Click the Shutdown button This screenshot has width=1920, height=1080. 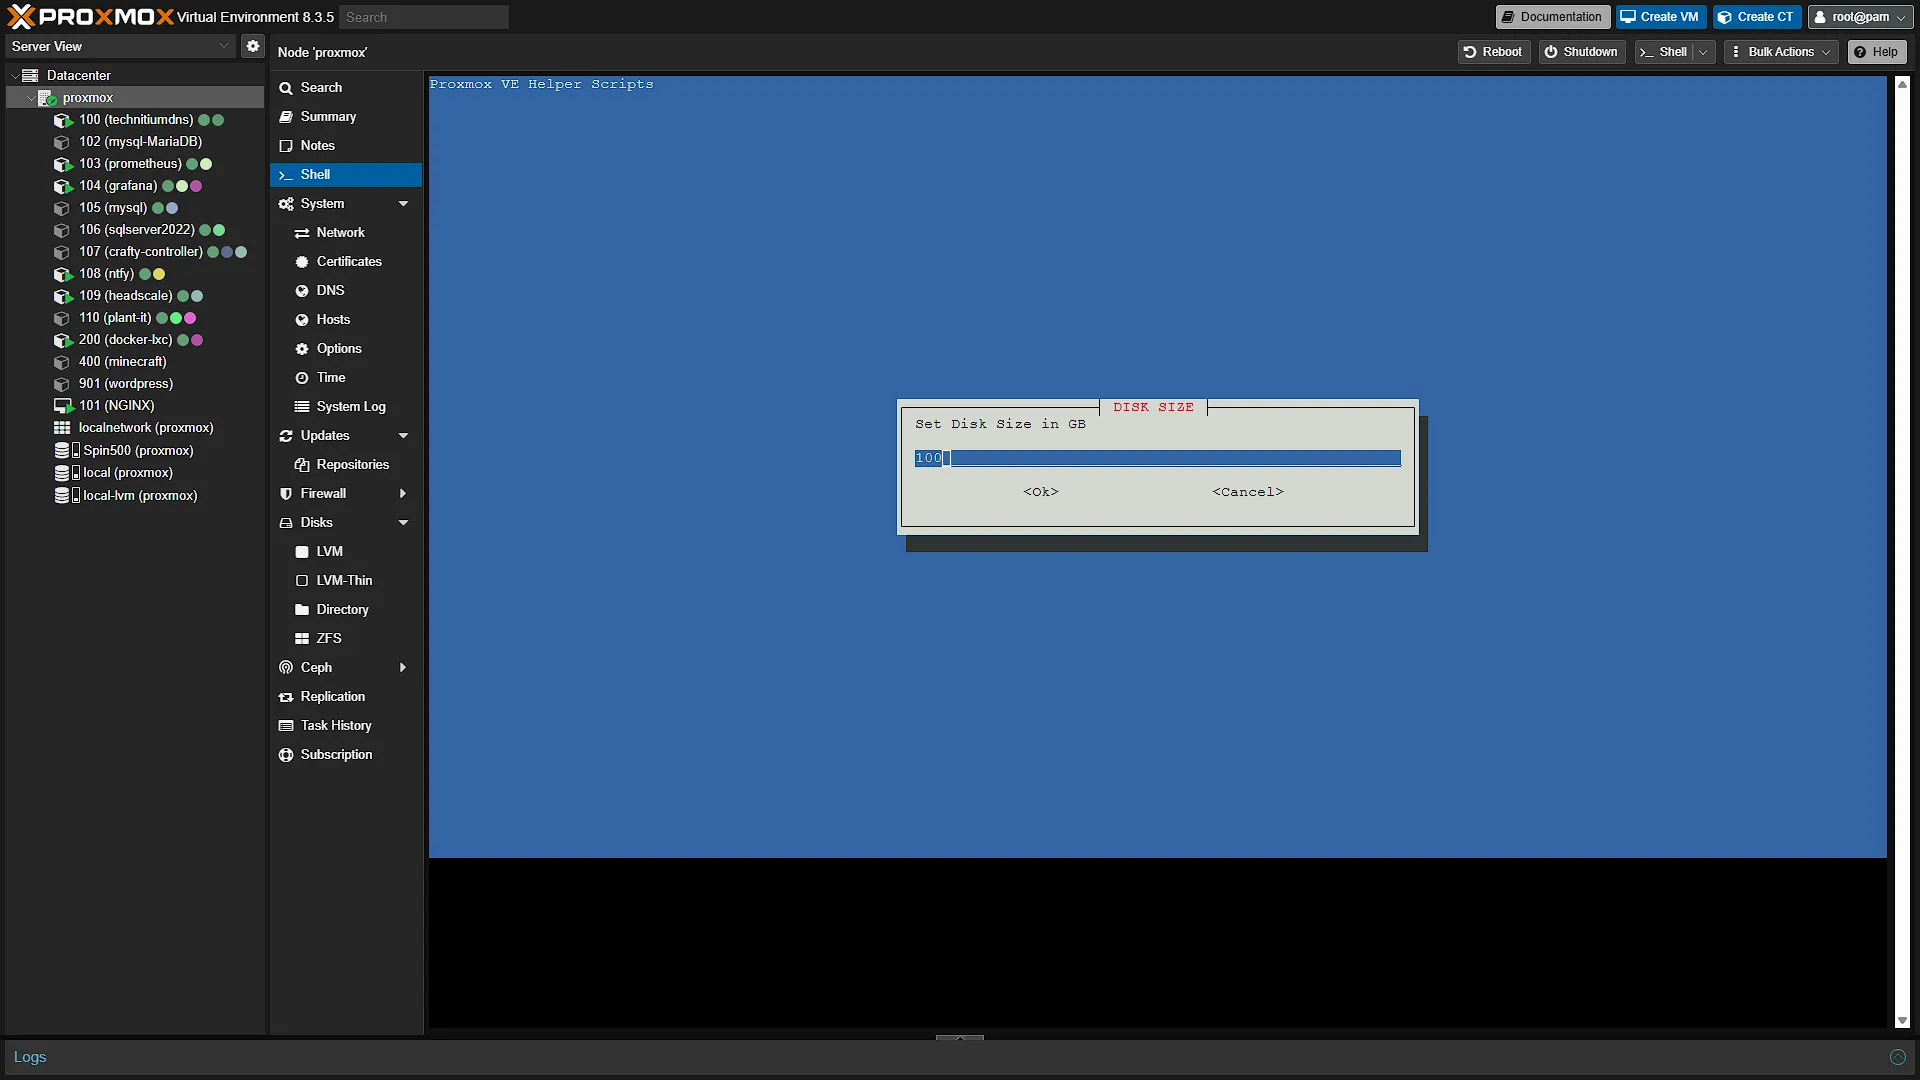[1582, 52]
